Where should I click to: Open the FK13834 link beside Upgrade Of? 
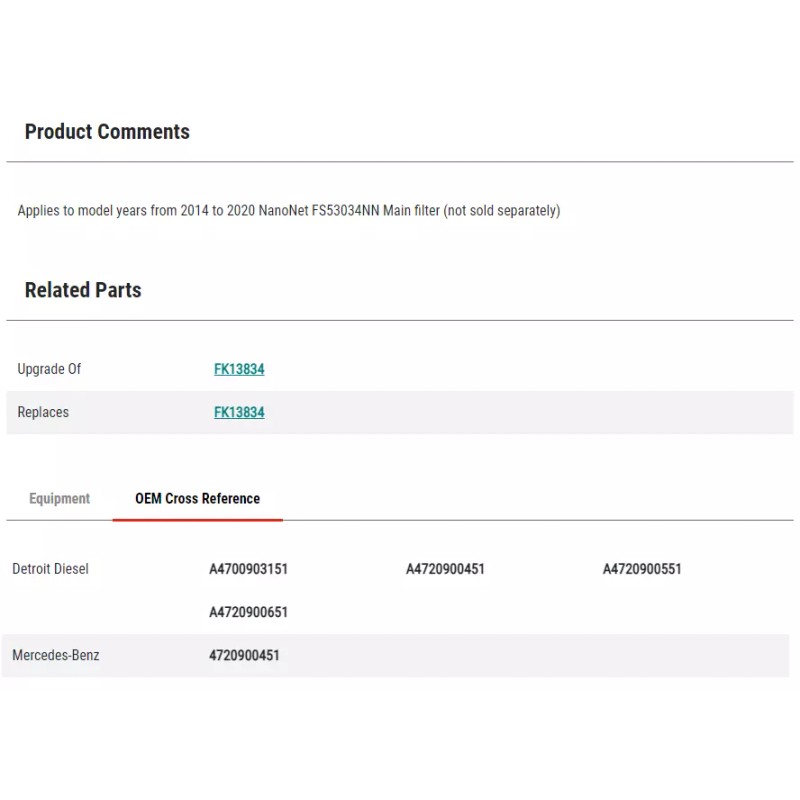239,369
